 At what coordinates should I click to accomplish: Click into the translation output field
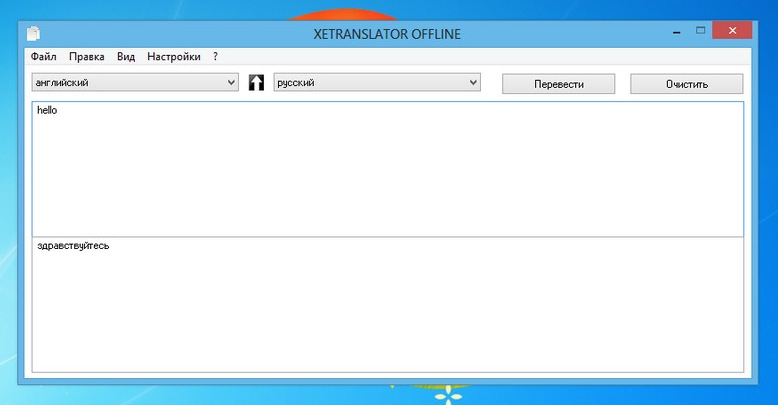point(388,305)
